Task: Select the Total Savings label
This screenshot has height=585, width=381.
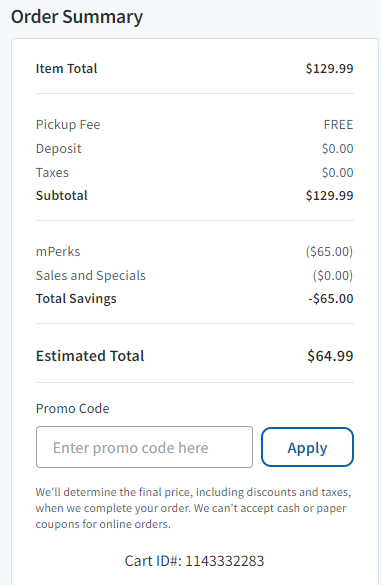Action: pos(76,299)
